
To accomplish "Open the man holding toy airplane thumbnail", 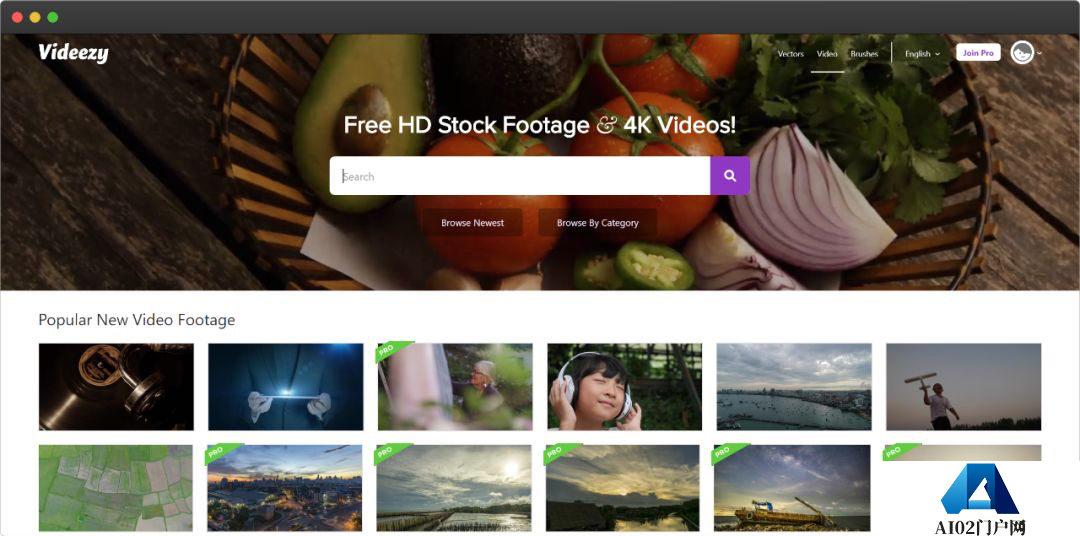I will click(x=964, y=386).
